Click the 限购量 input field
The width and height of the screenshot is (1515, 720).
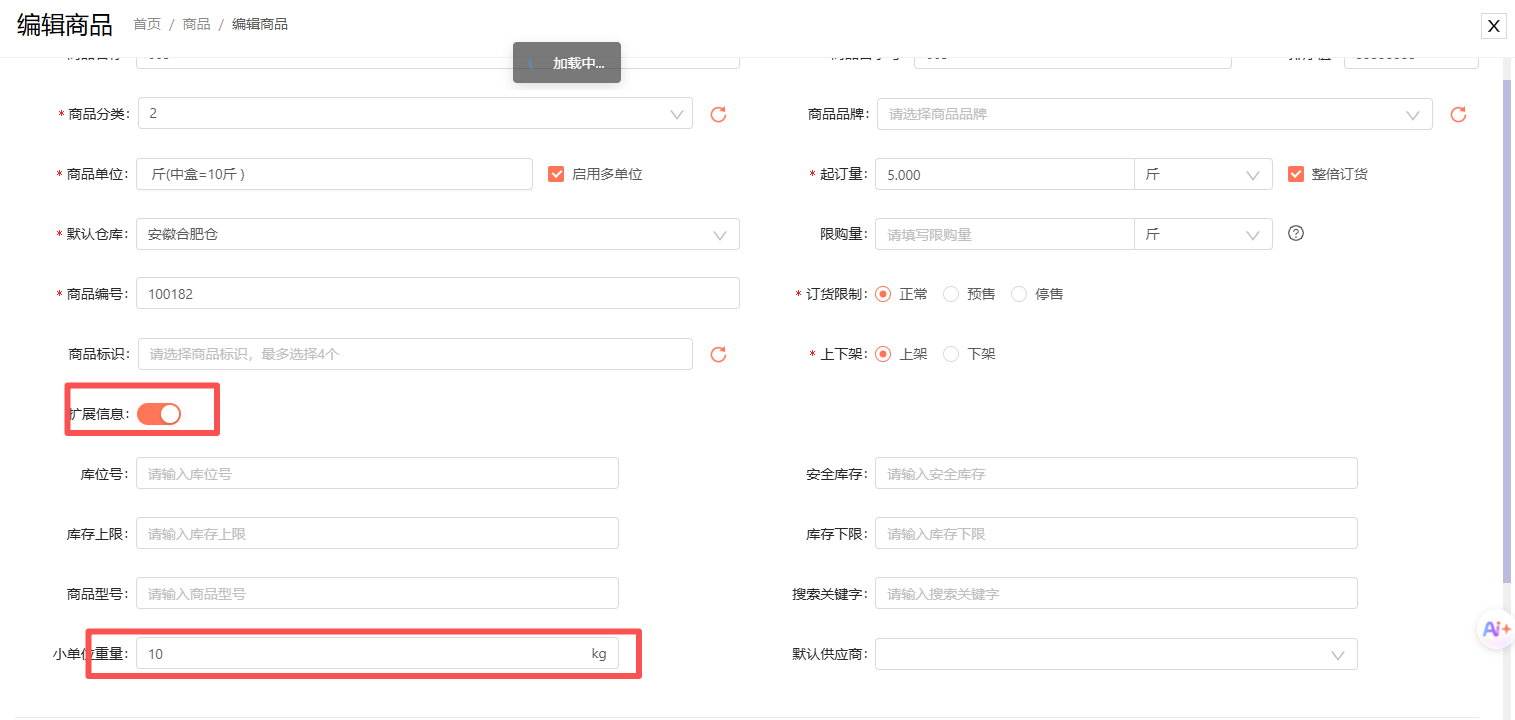[x=1005, y=234]
